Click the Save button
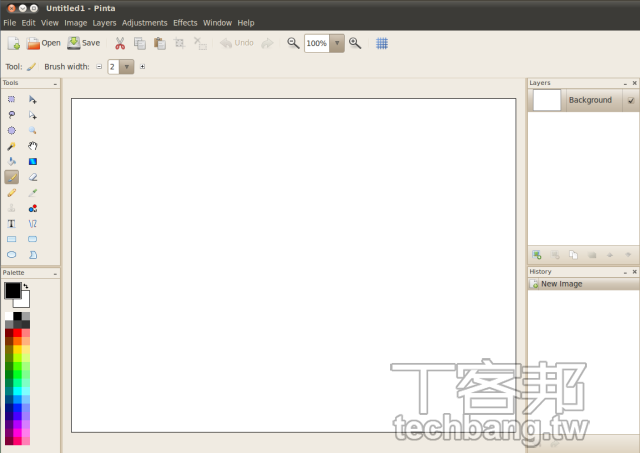The width and height of the screenshot is (640, 453). 84,43
